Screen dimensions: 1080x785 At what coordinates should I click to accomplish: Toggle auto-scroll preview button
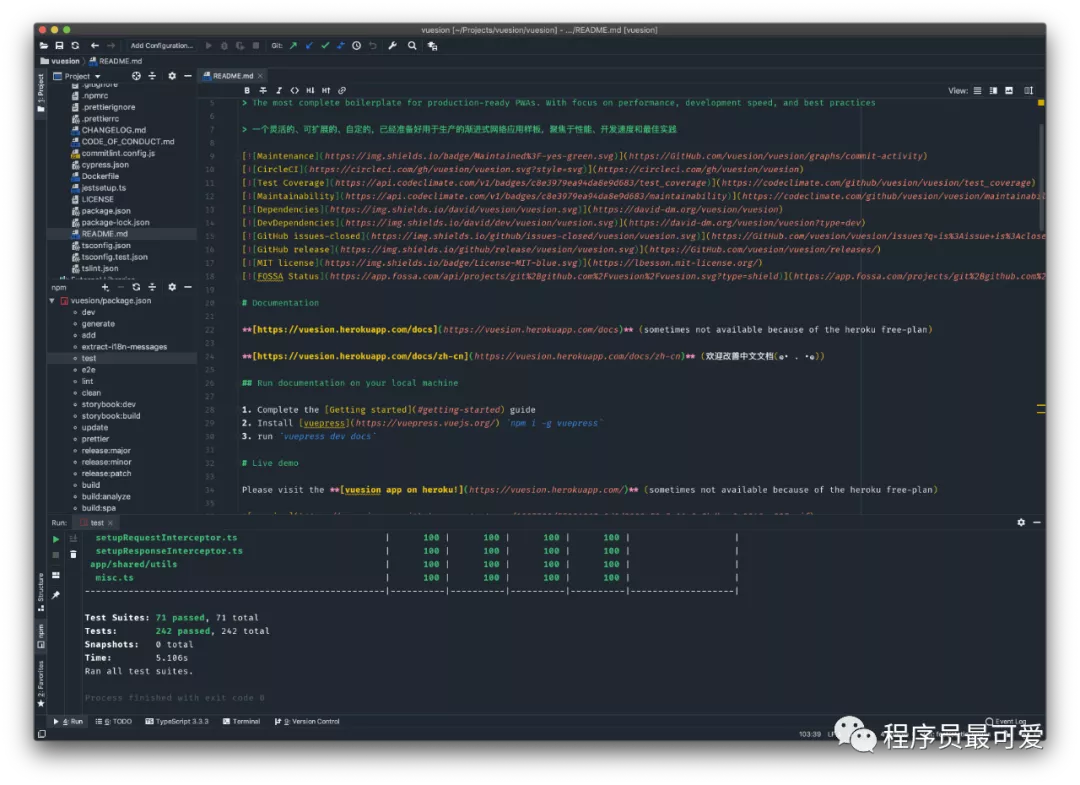pos(1028,90)
